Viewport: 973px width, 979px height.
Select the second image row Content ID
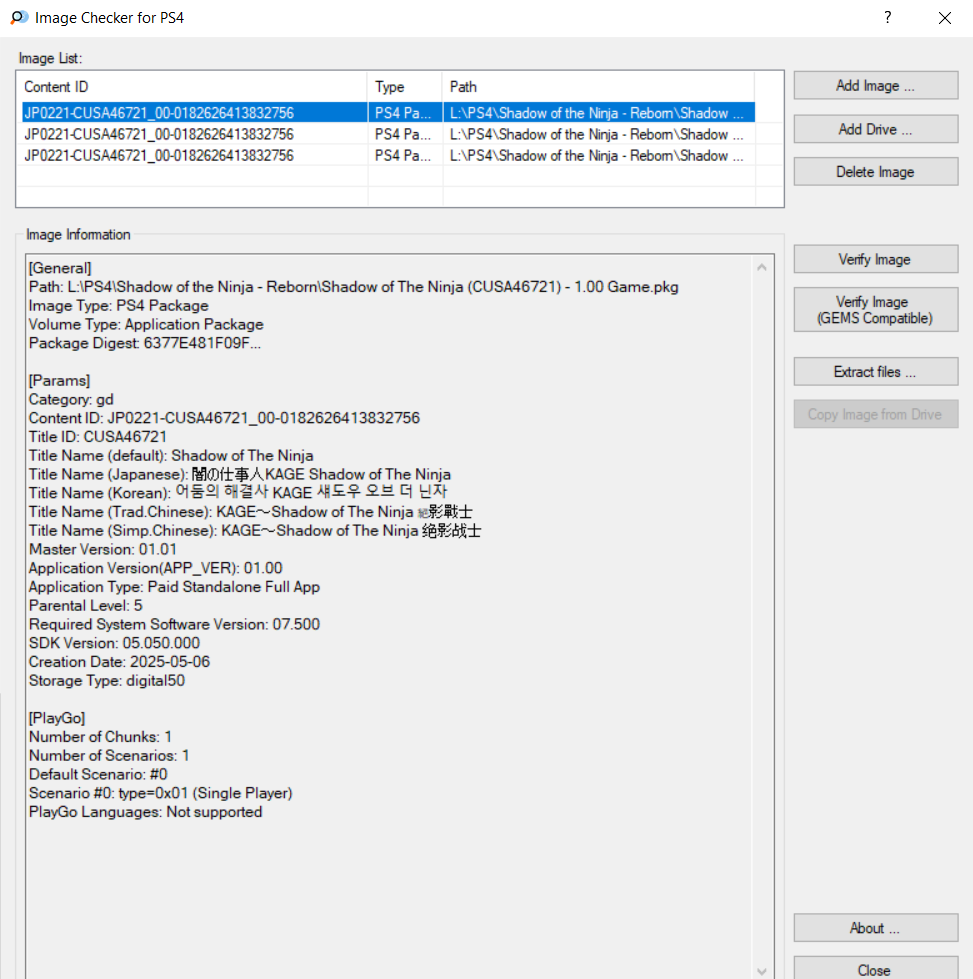(x=159, y=134)
